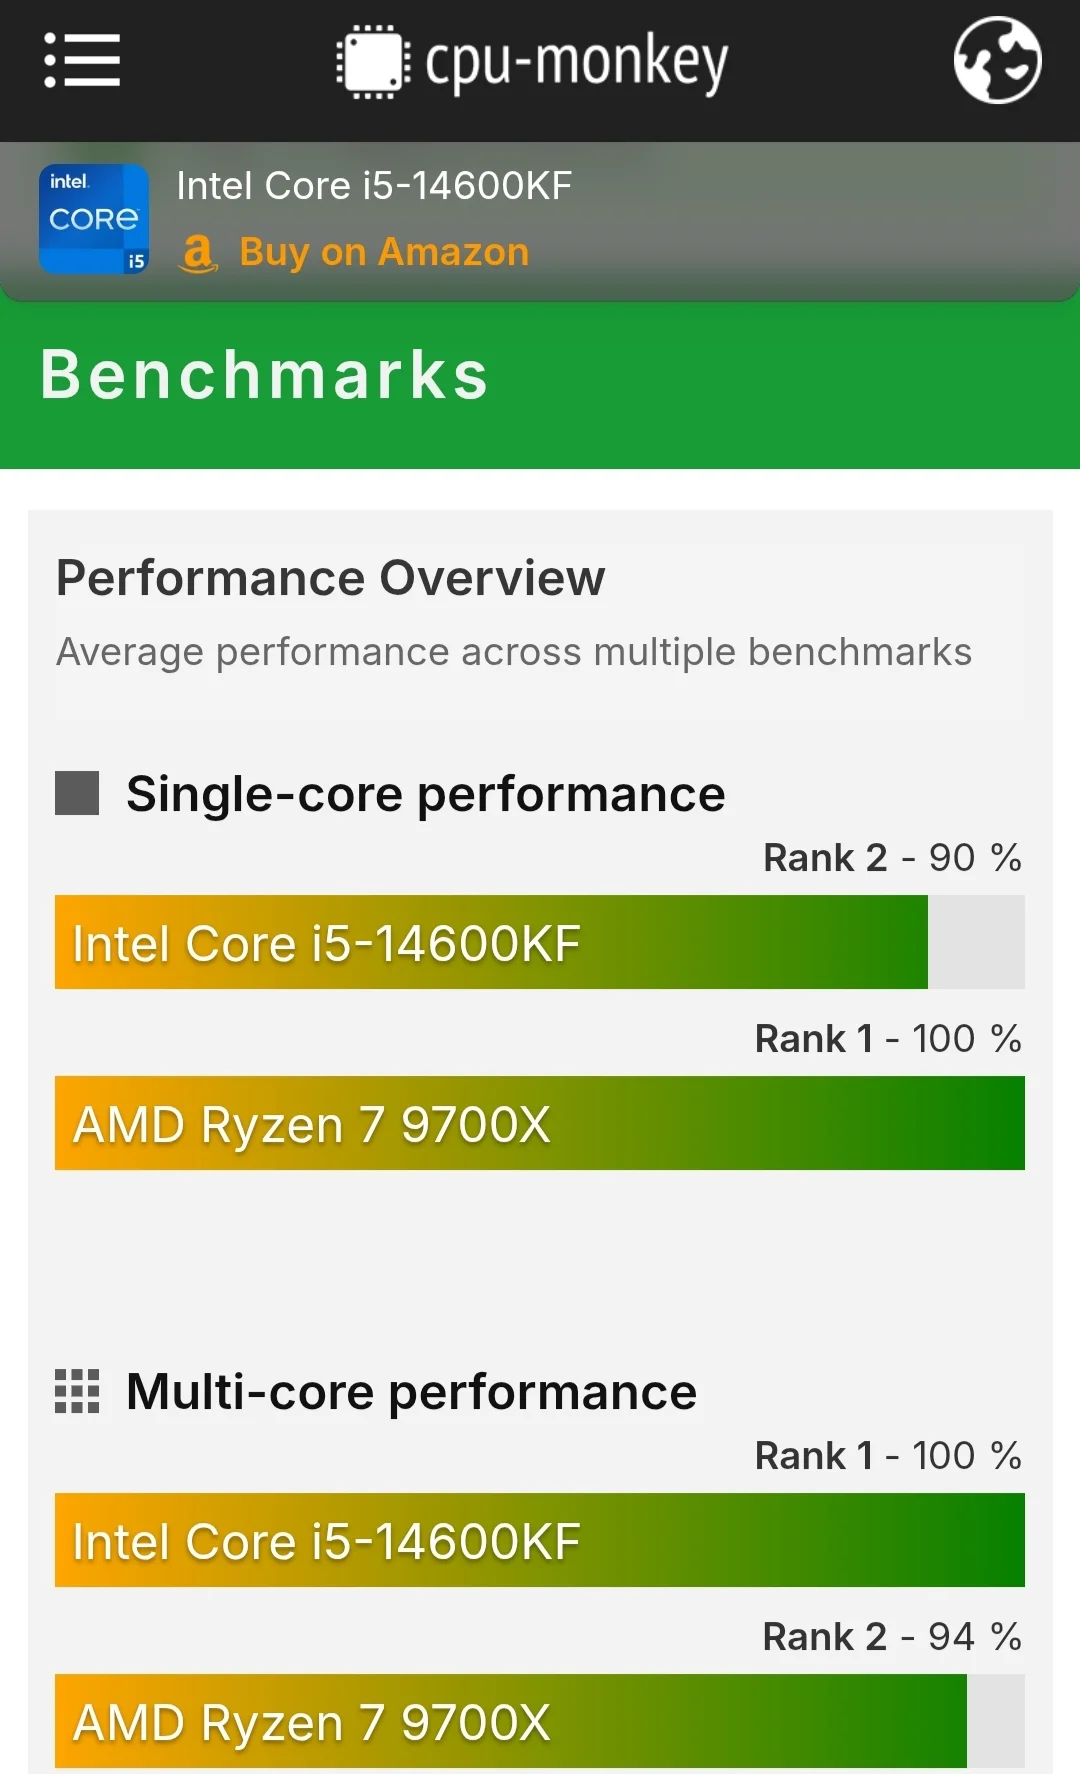Open the hamburger menu
Image resolution: width=1080 pixels, height=1774 pixels.
(x=82, y=61)
